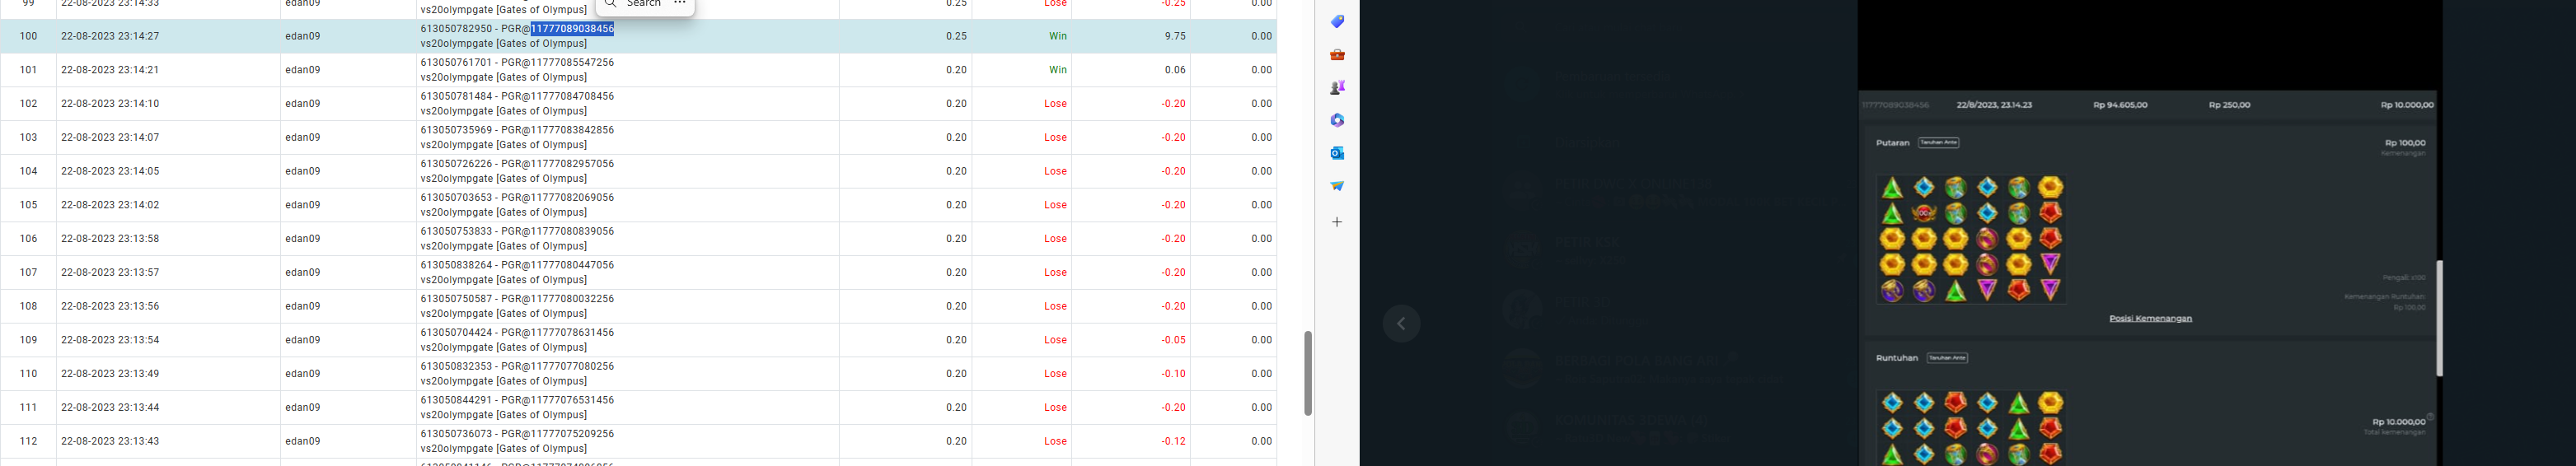This screenshot has width=2576, height=466.
Task: Click the Putaran symbol grid image
Action: click(x=1970, y=239)
